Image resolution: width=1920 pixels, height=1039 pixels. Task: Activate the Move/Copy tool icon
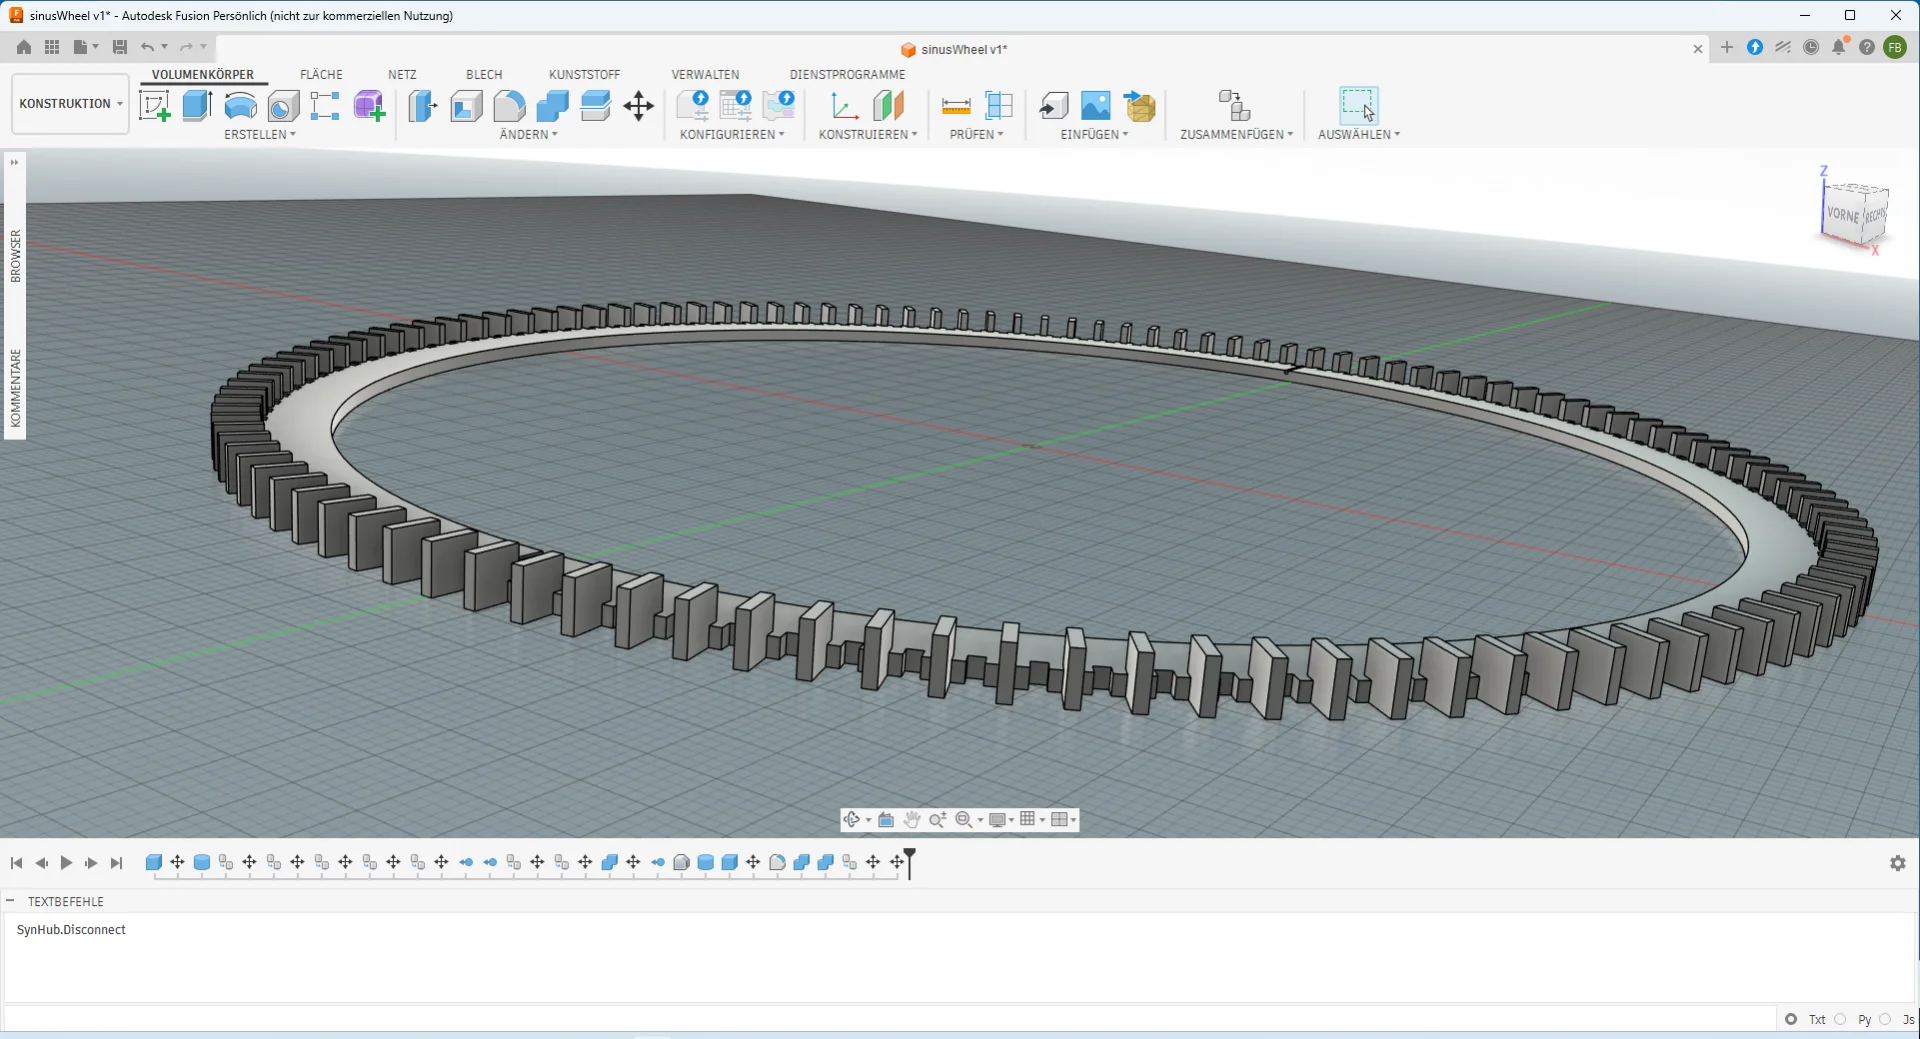click(638, 105)
